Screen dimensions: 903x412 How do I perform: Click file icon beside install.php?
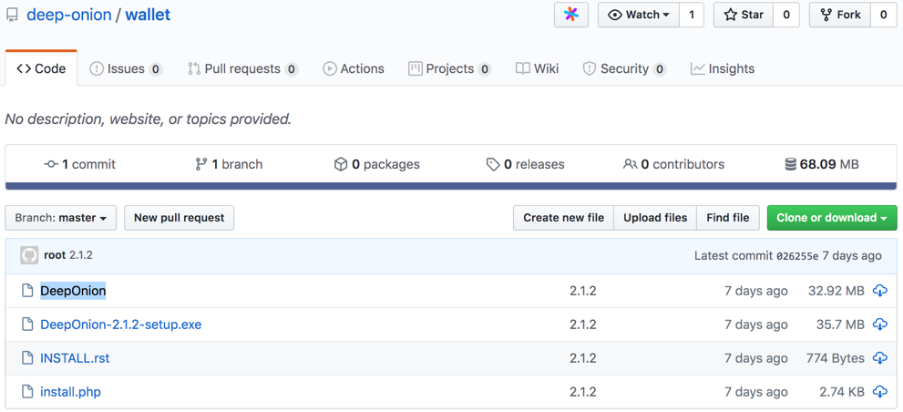click(27, 392)
